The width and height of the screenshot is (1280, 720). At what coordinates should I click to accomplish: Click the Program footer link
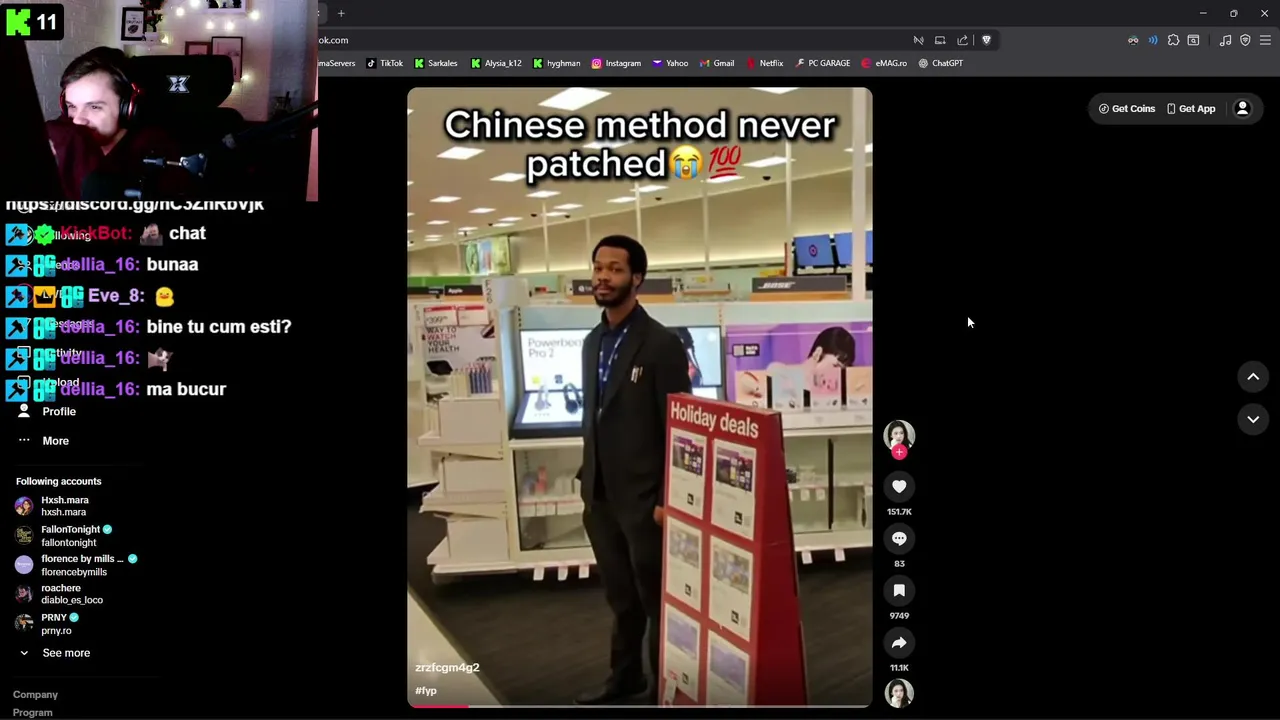(32, 712)
